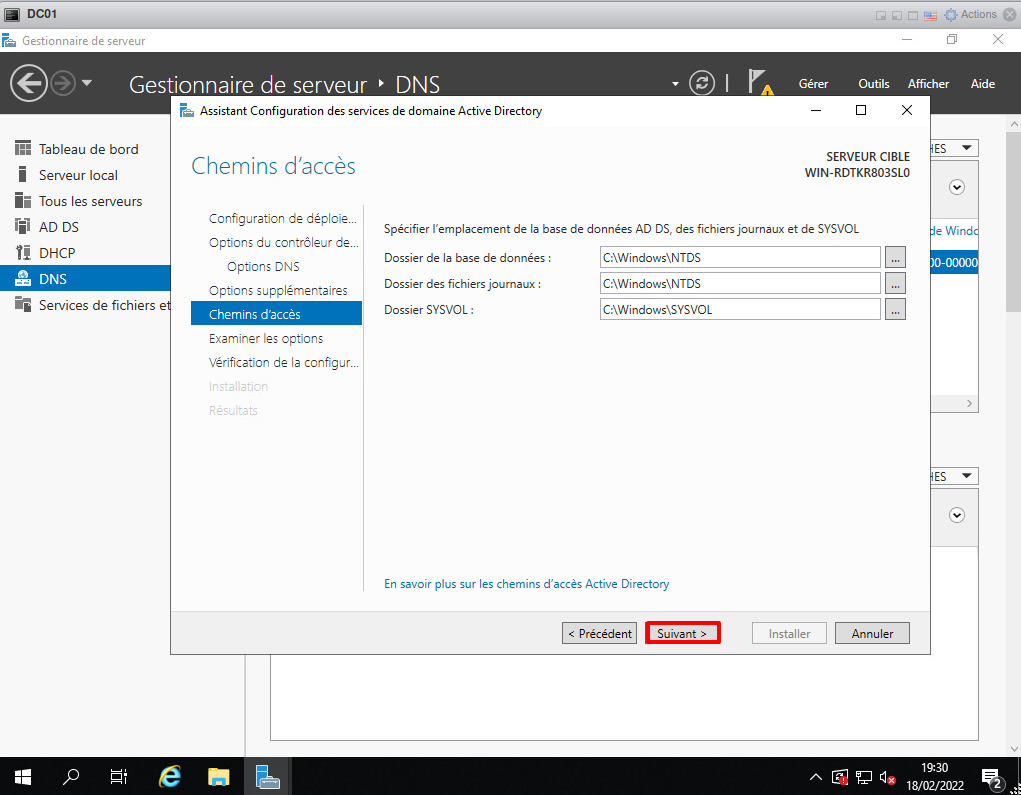Viewport: 1021px width, 795px height.
Task: Go to Examiner les options step
Action: 266,338
